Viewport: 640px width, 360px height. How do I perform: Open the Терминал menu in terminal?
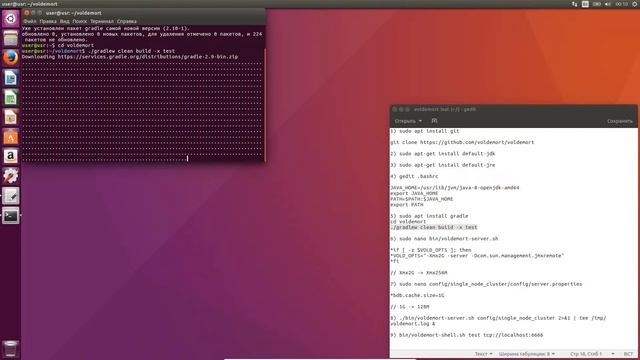click(x=102, y=21)
